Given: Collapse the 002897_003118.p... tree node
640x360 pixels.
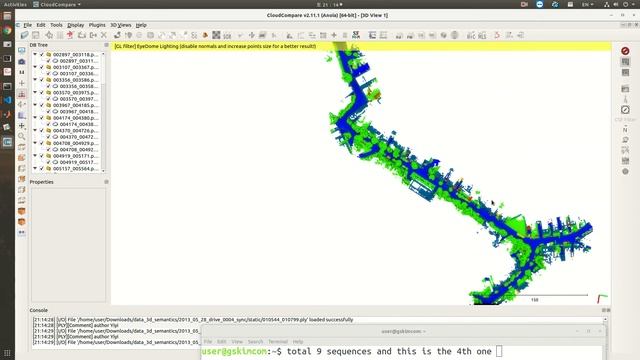Looking at the screenshot, I should (x=35, y=54).
